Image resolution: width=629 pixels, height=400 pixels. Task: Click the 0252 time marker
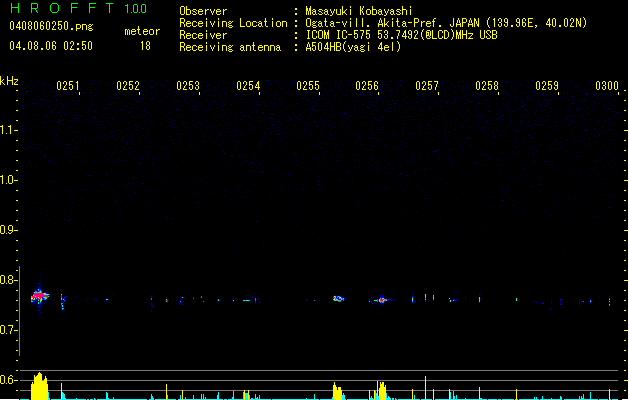(128, 86)
